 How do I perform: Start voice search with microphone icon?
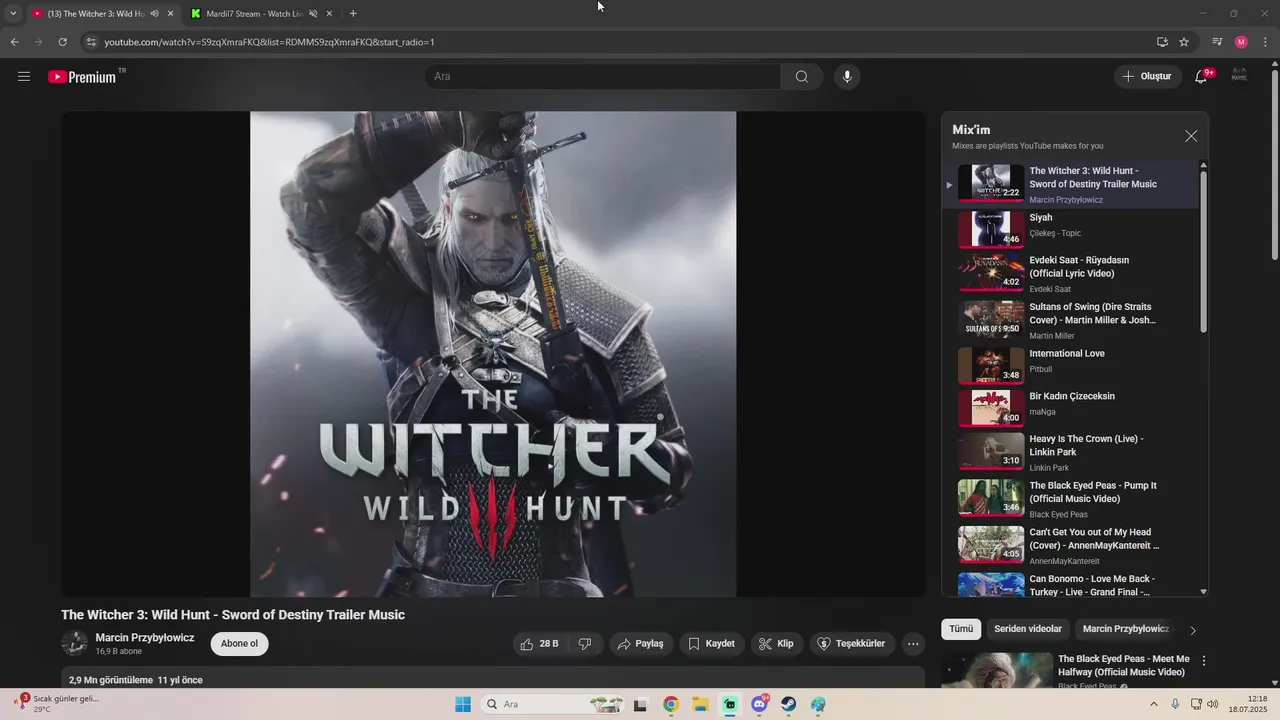point(847,77)
